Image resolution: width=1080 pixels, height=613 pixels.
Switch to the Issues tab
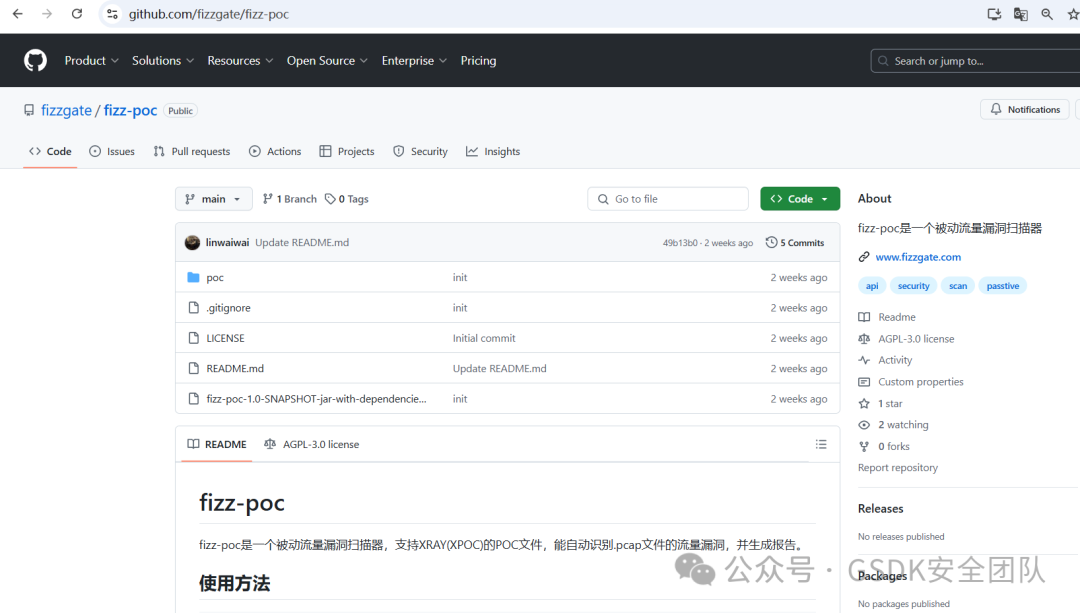(112, 152)
